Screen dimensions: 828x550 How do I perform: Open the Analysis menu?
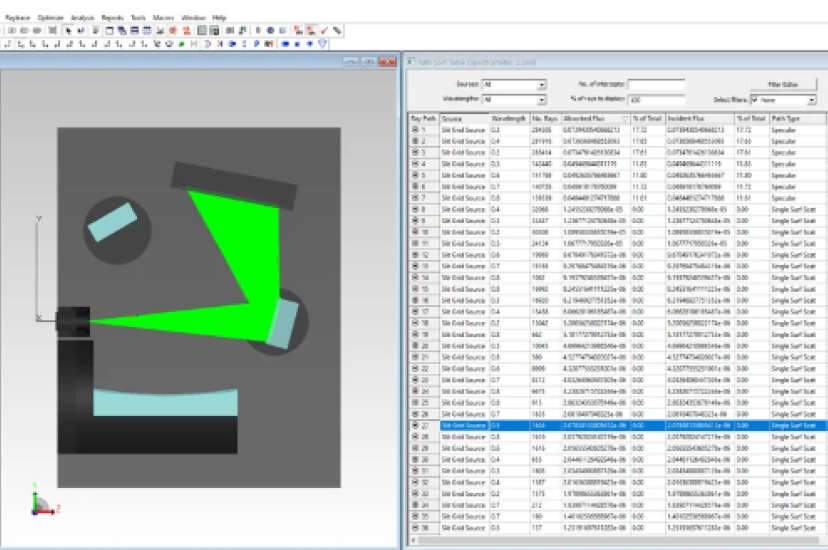[82, 17]
